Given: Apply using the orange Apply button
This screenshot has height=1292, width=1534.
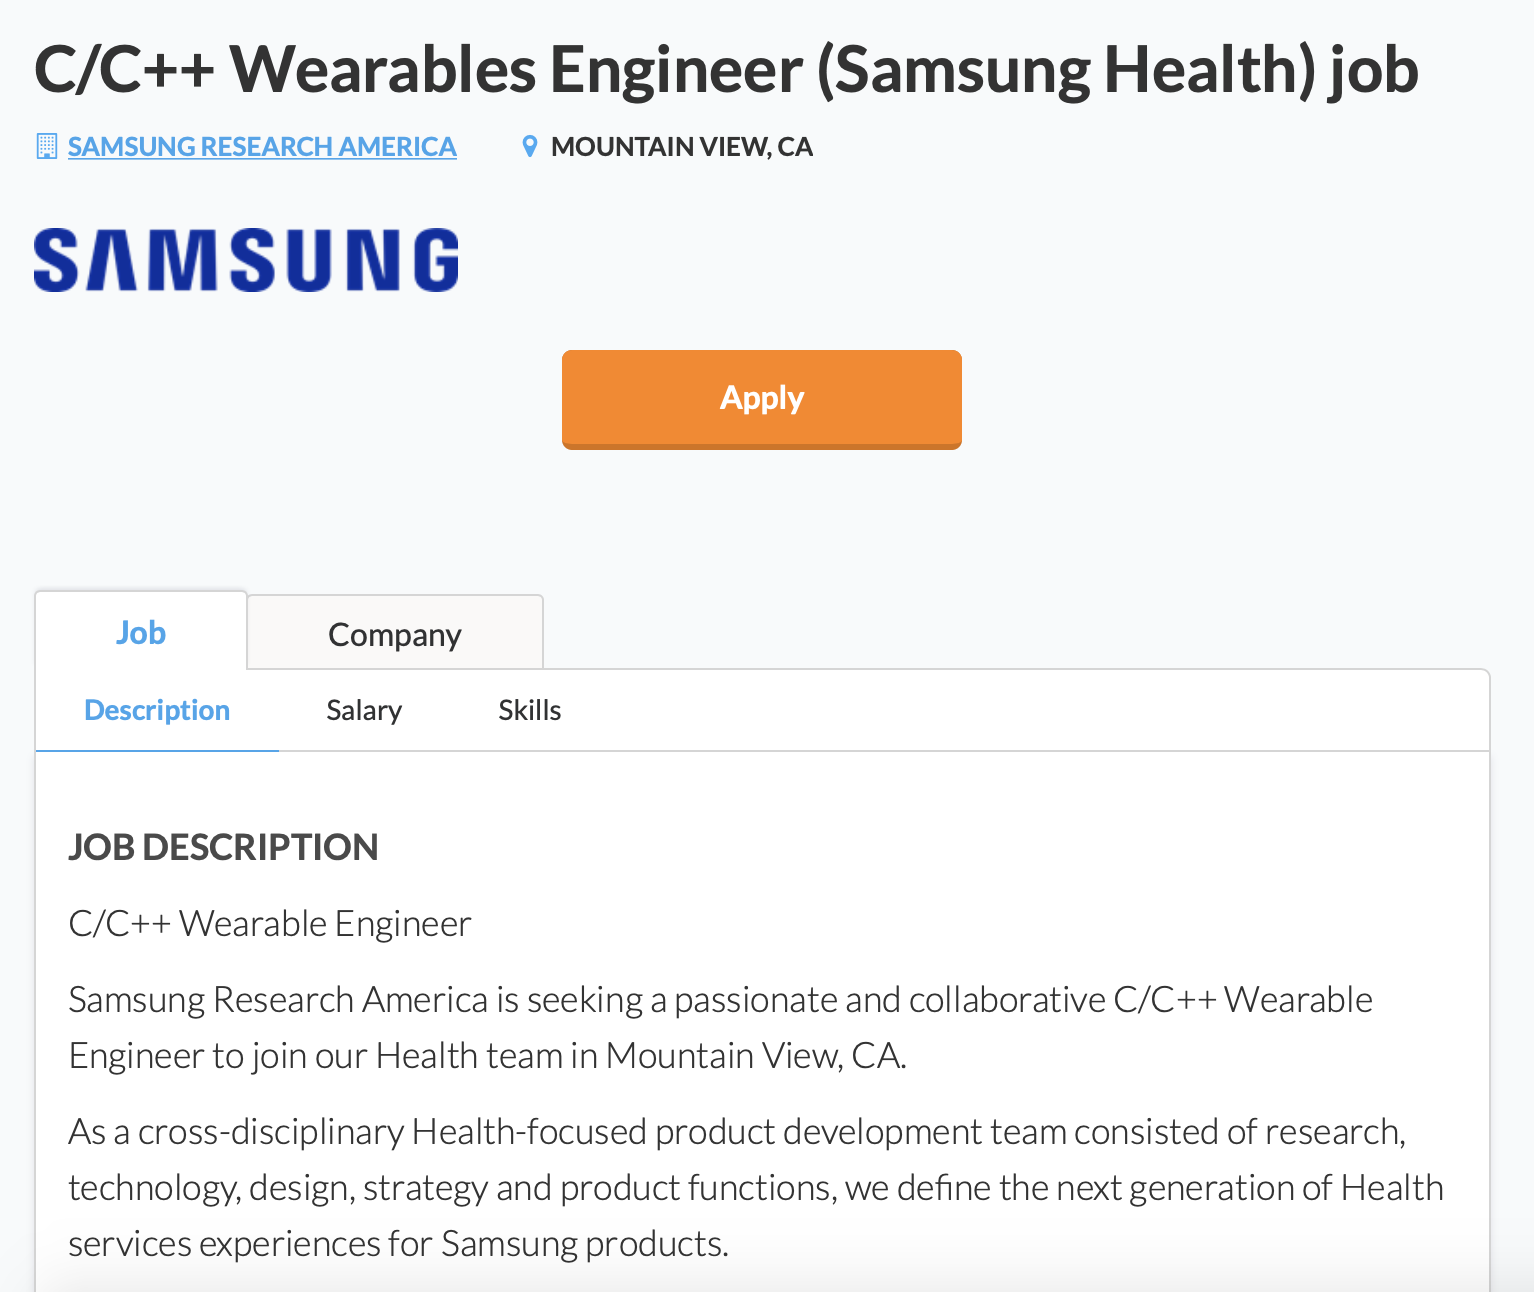Looking at the screenshot, I should tap(762, 399).
